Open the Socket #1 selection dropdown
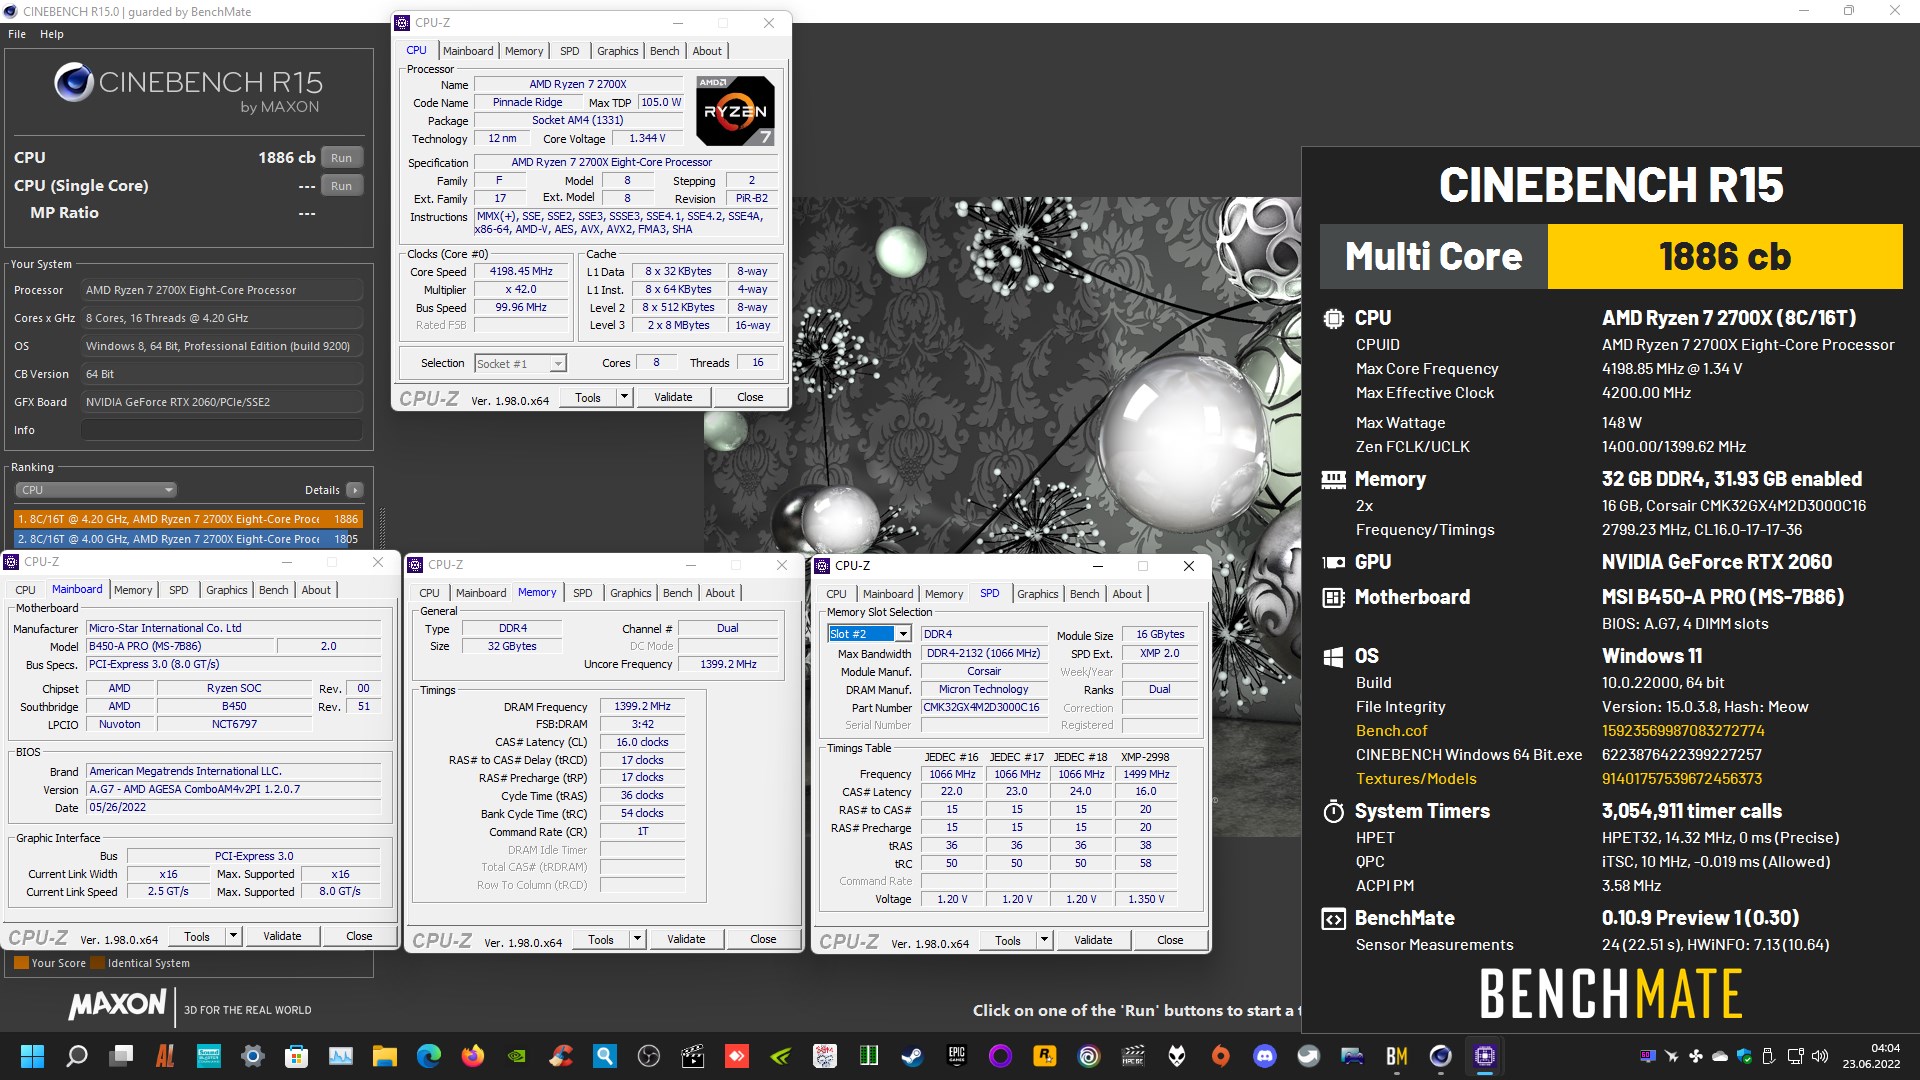1920x1080 pixels. coord(521,363)
